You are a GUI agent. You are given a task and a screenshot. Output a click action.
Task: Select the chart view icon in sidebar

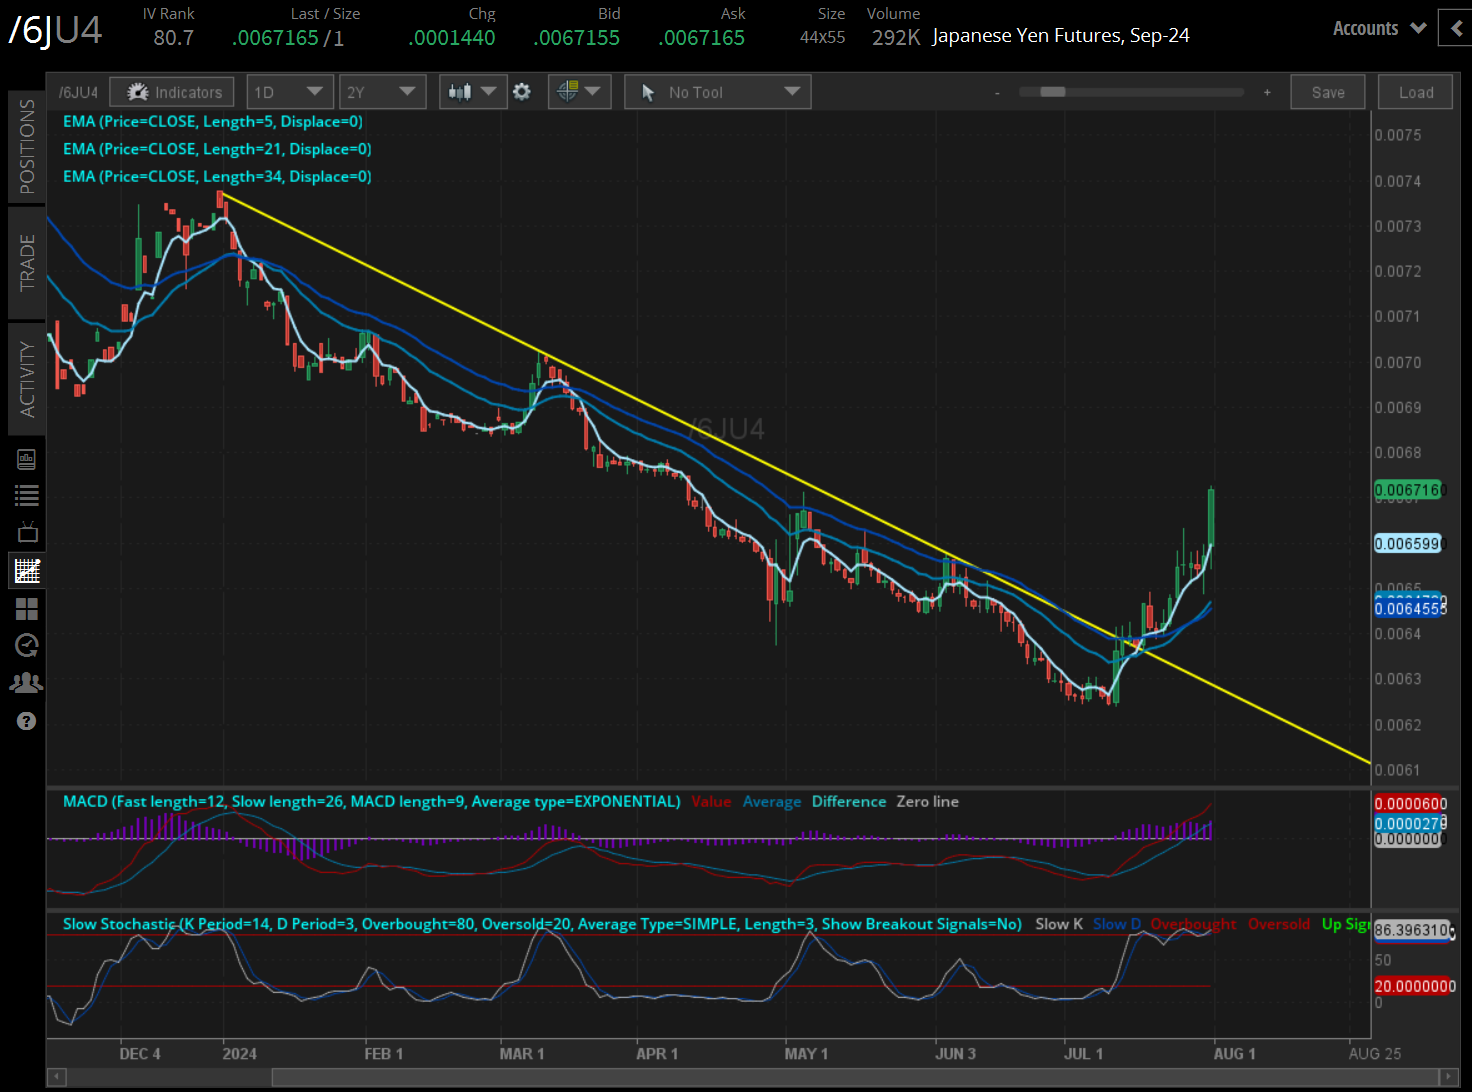[27, 571]
